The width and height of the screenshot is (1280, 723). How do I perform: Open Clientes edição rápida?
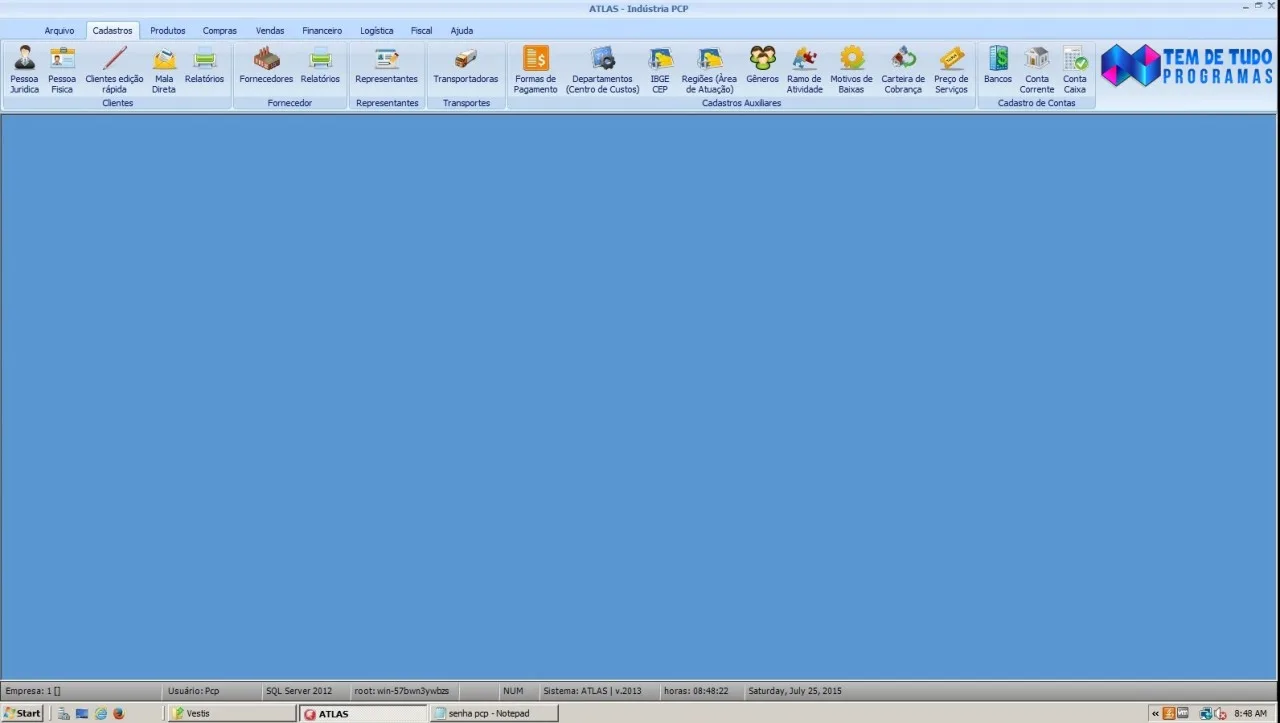(114, 69)
